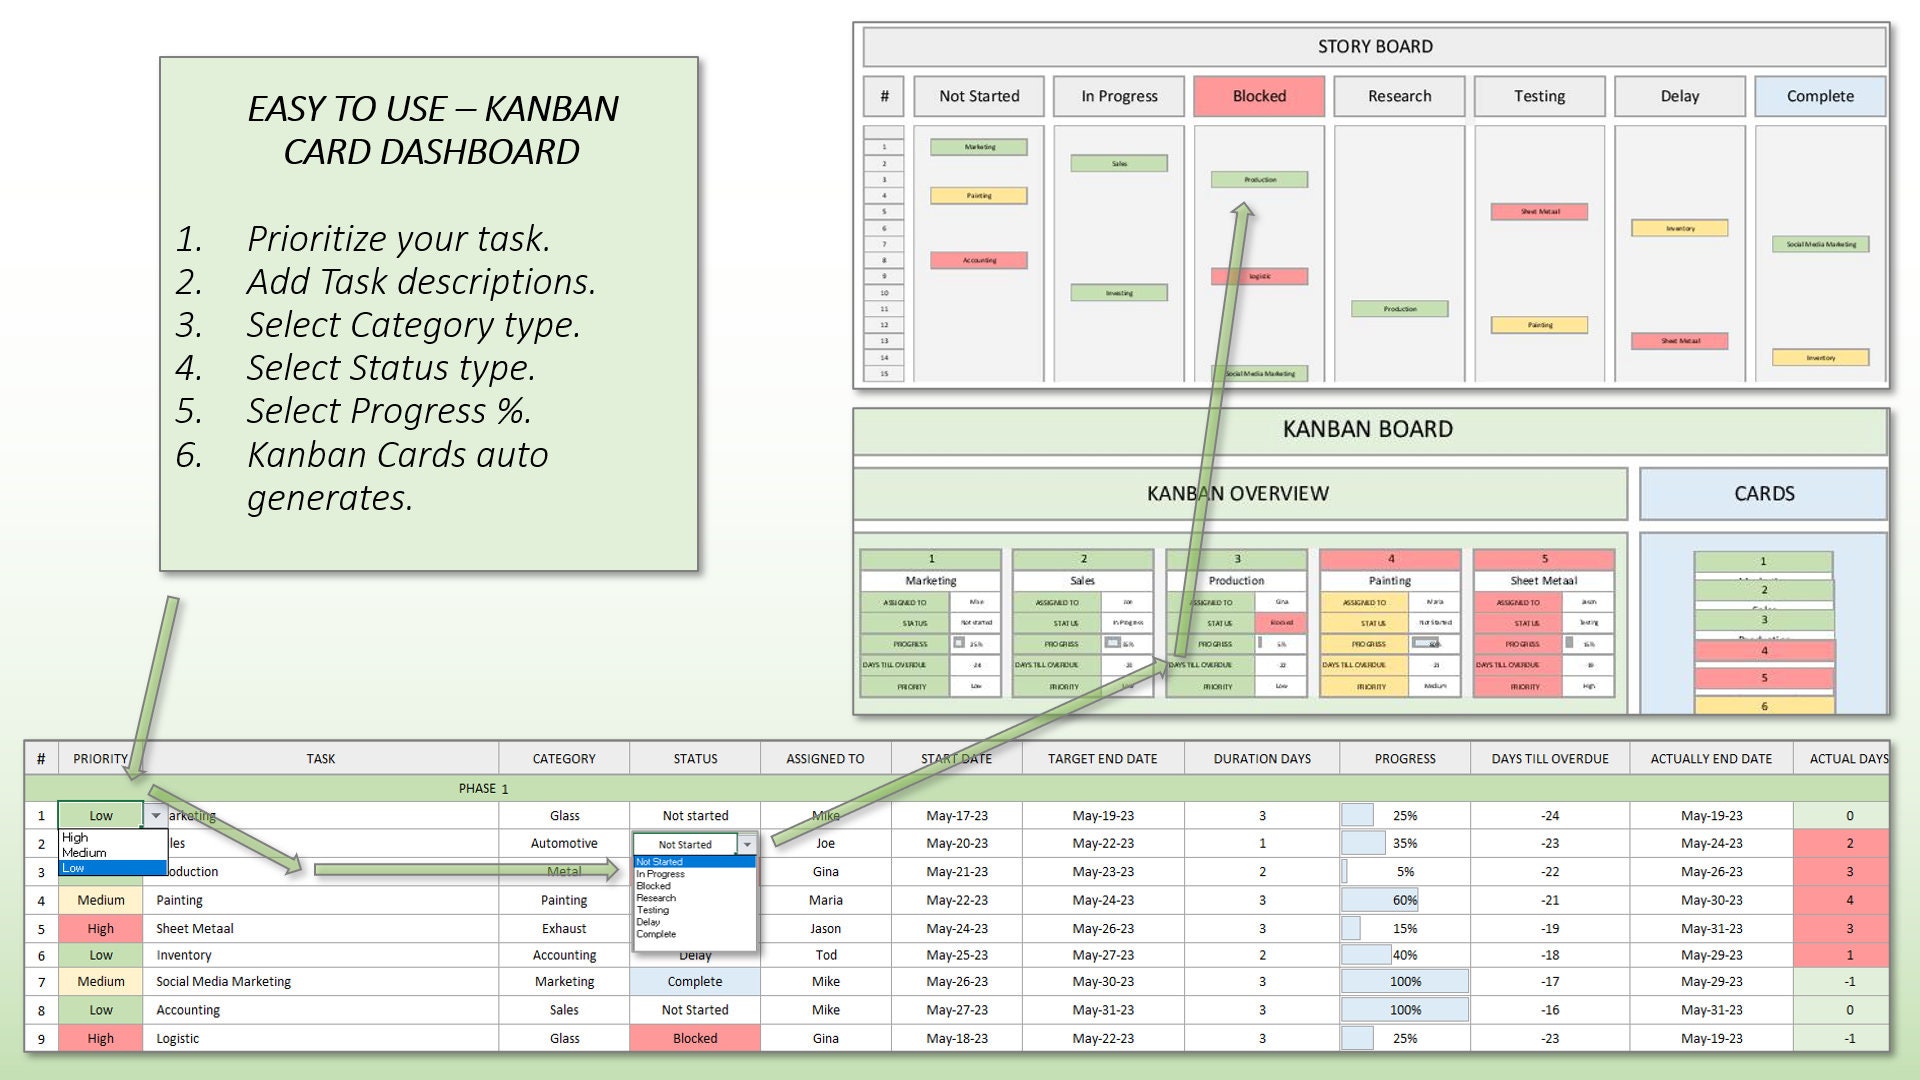Screen dimensions: 1920x1080
Task: Click the Sales card in In Progress column
Action: 1120,162
